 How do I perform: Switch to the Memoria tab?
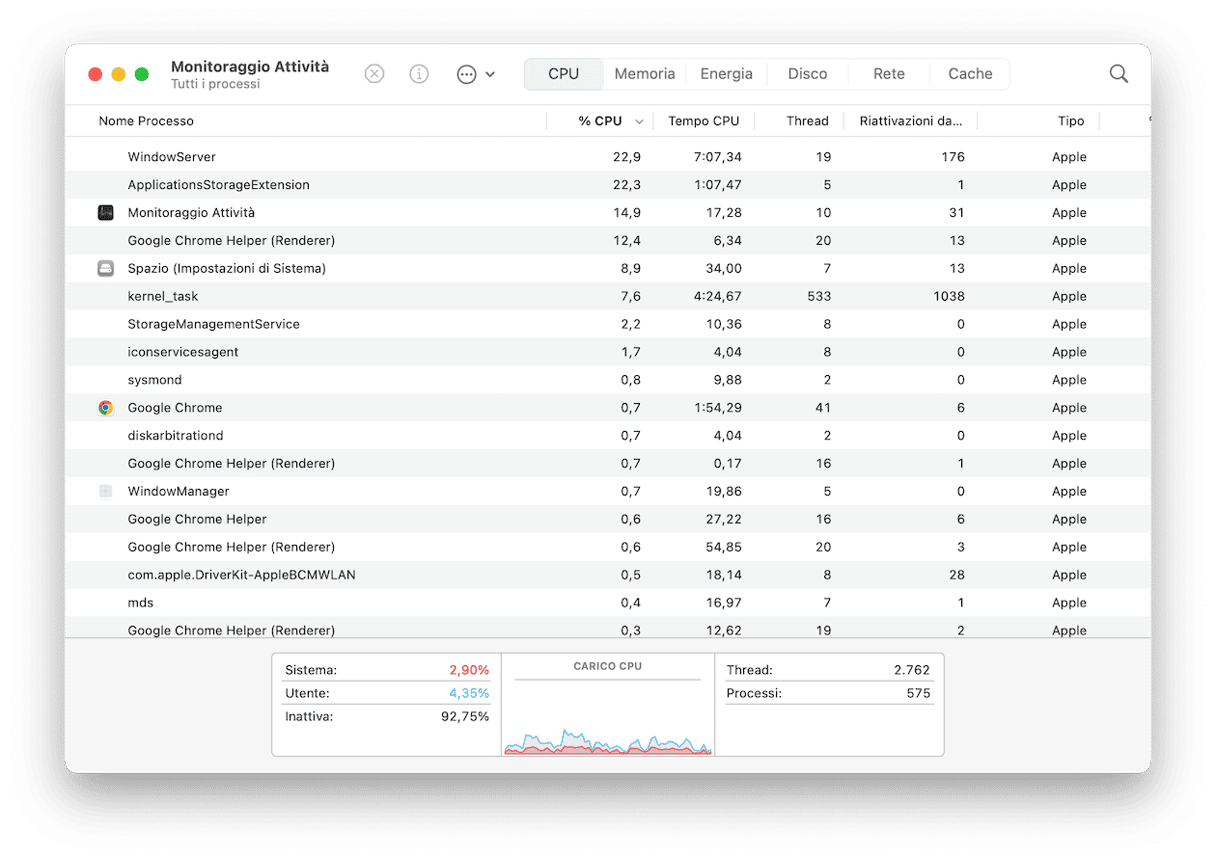pos(645,74)
